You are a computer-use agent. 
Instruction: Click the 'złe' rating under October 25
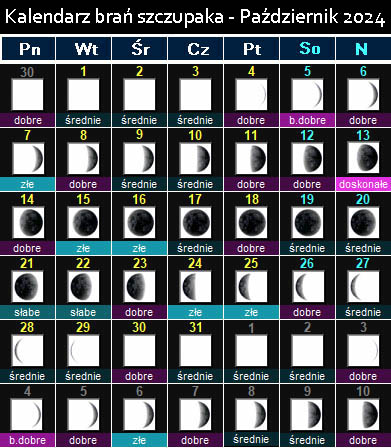pos(251,312)
